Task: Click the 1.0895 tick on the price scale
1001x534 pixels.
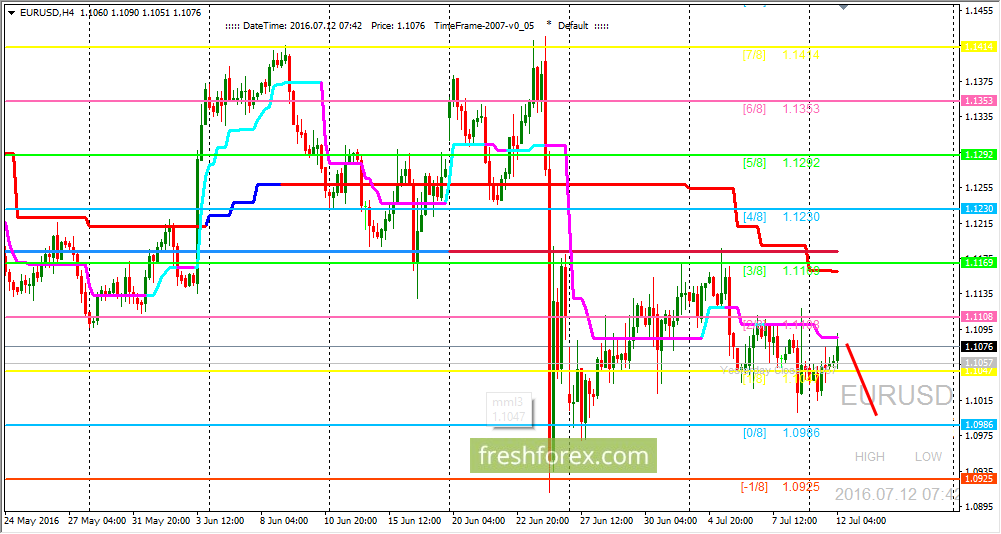Action: pyautogui.click(x=979, y=507)
